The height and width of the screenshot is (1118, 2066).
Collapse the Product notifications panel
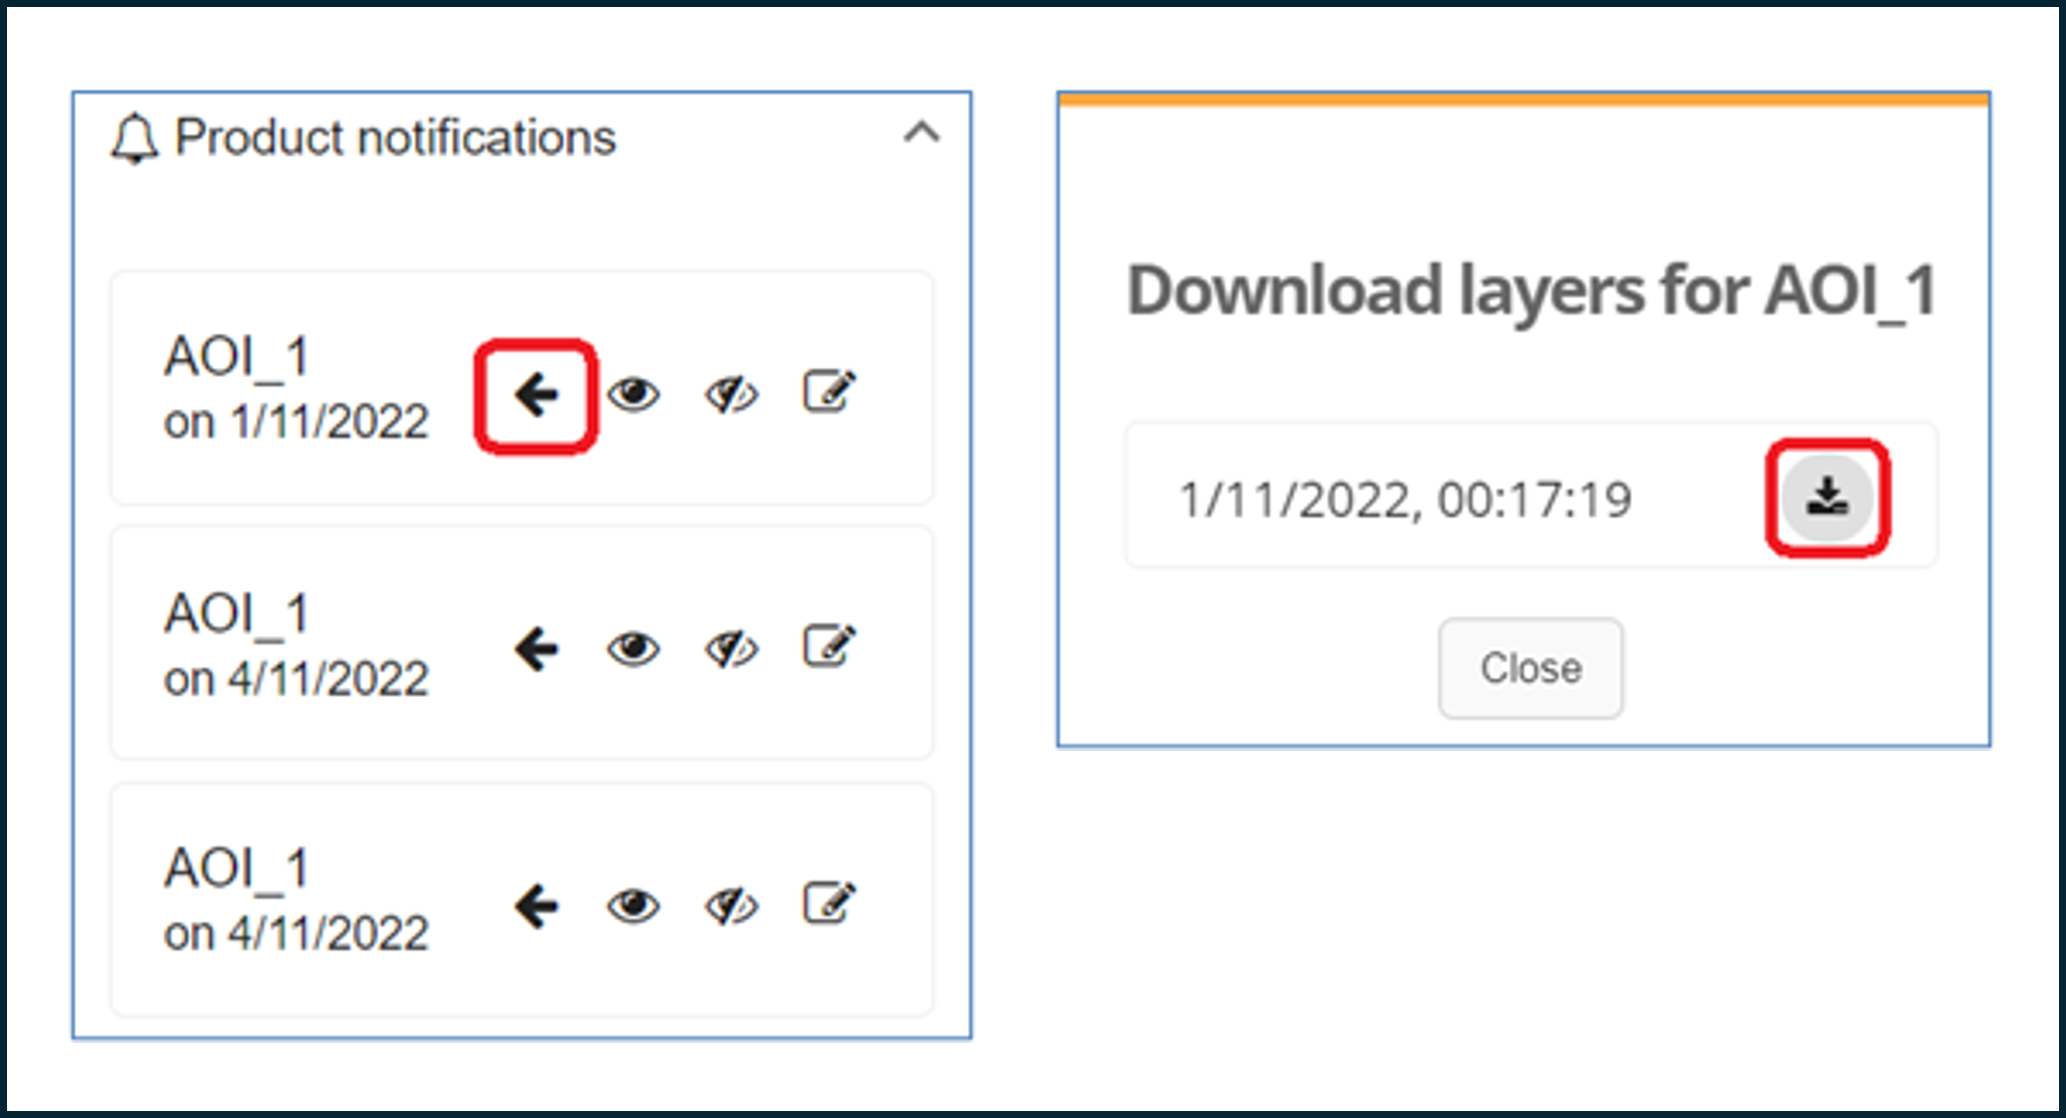click(921, 133)
